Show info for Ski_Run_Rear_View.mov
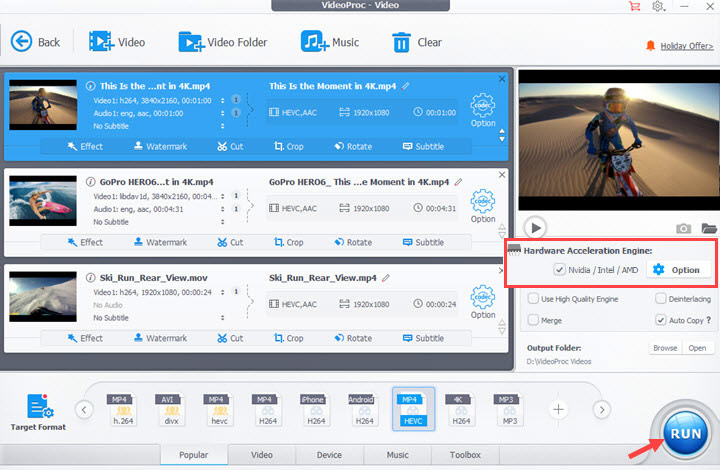This screenshot has height=470, width=720. 91,278
